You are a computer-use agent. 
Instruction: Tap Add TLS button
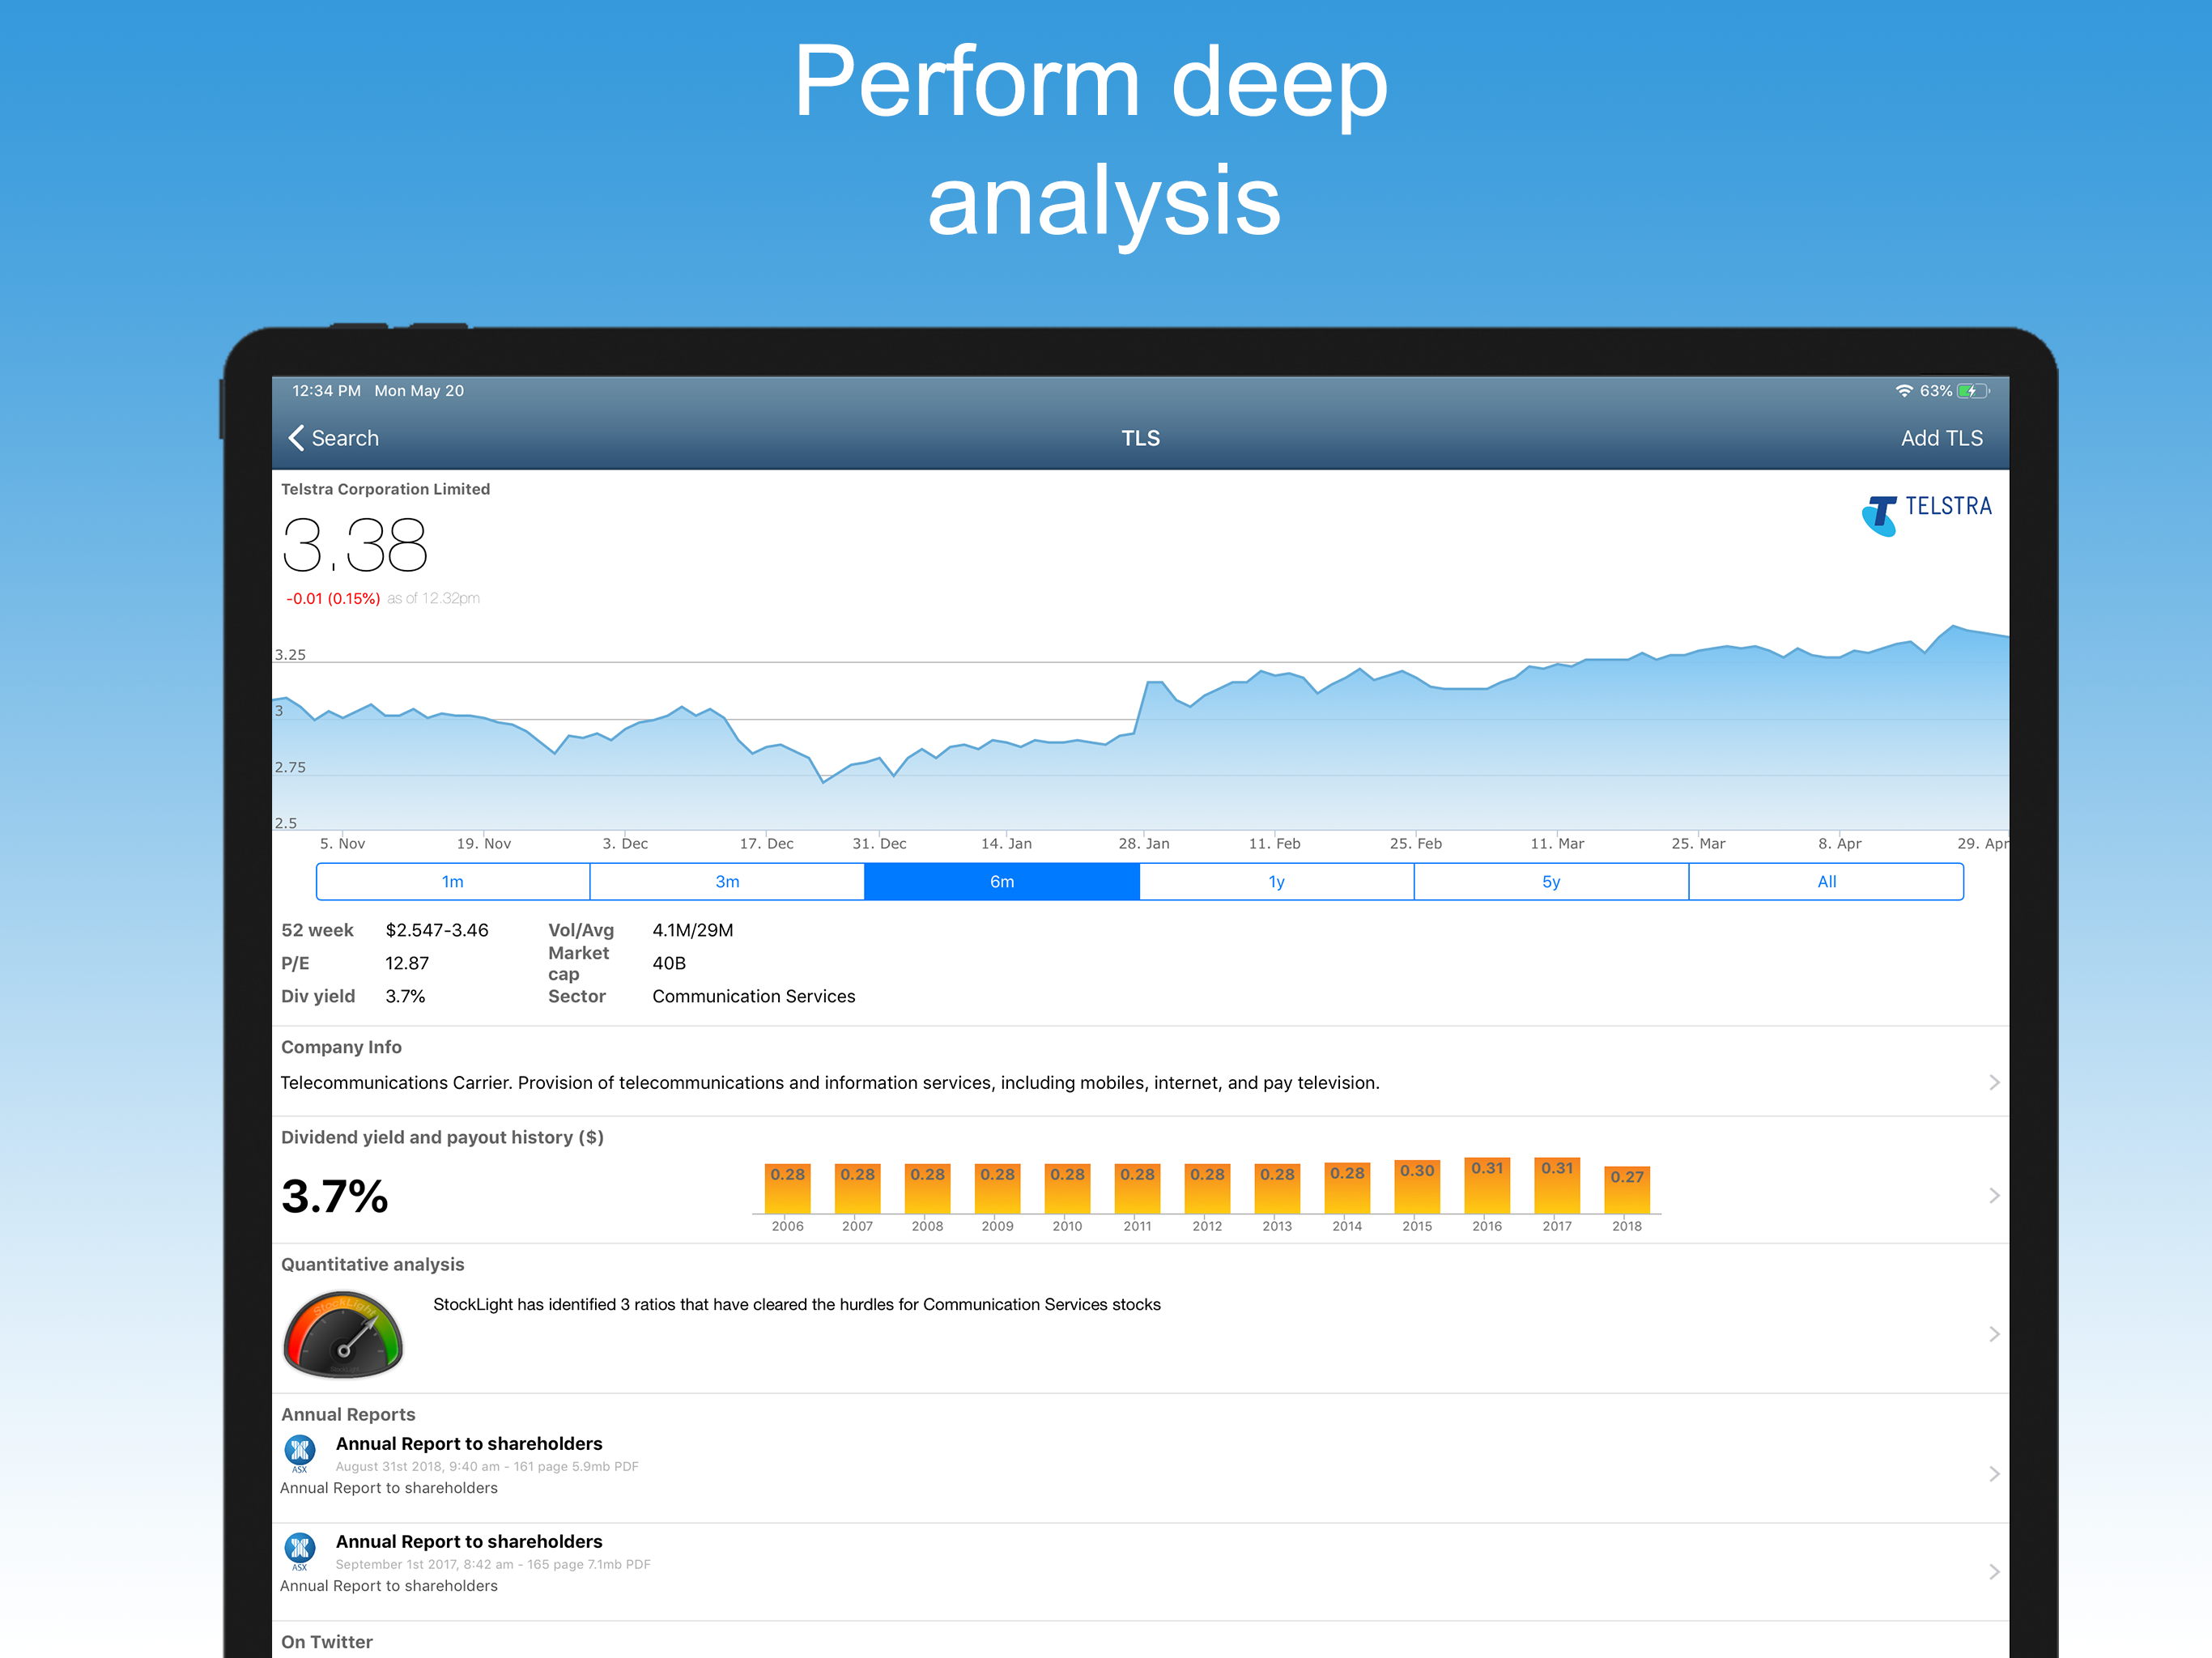pyautogui.click(x=1941, y=438)
